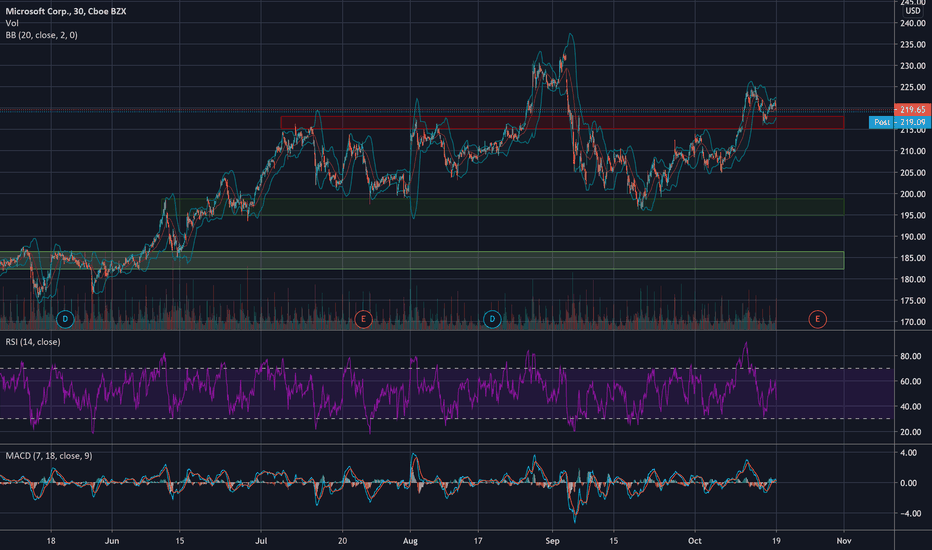
Task: Select the RSI (14, close) legend
Action: (x=33, y=342)
